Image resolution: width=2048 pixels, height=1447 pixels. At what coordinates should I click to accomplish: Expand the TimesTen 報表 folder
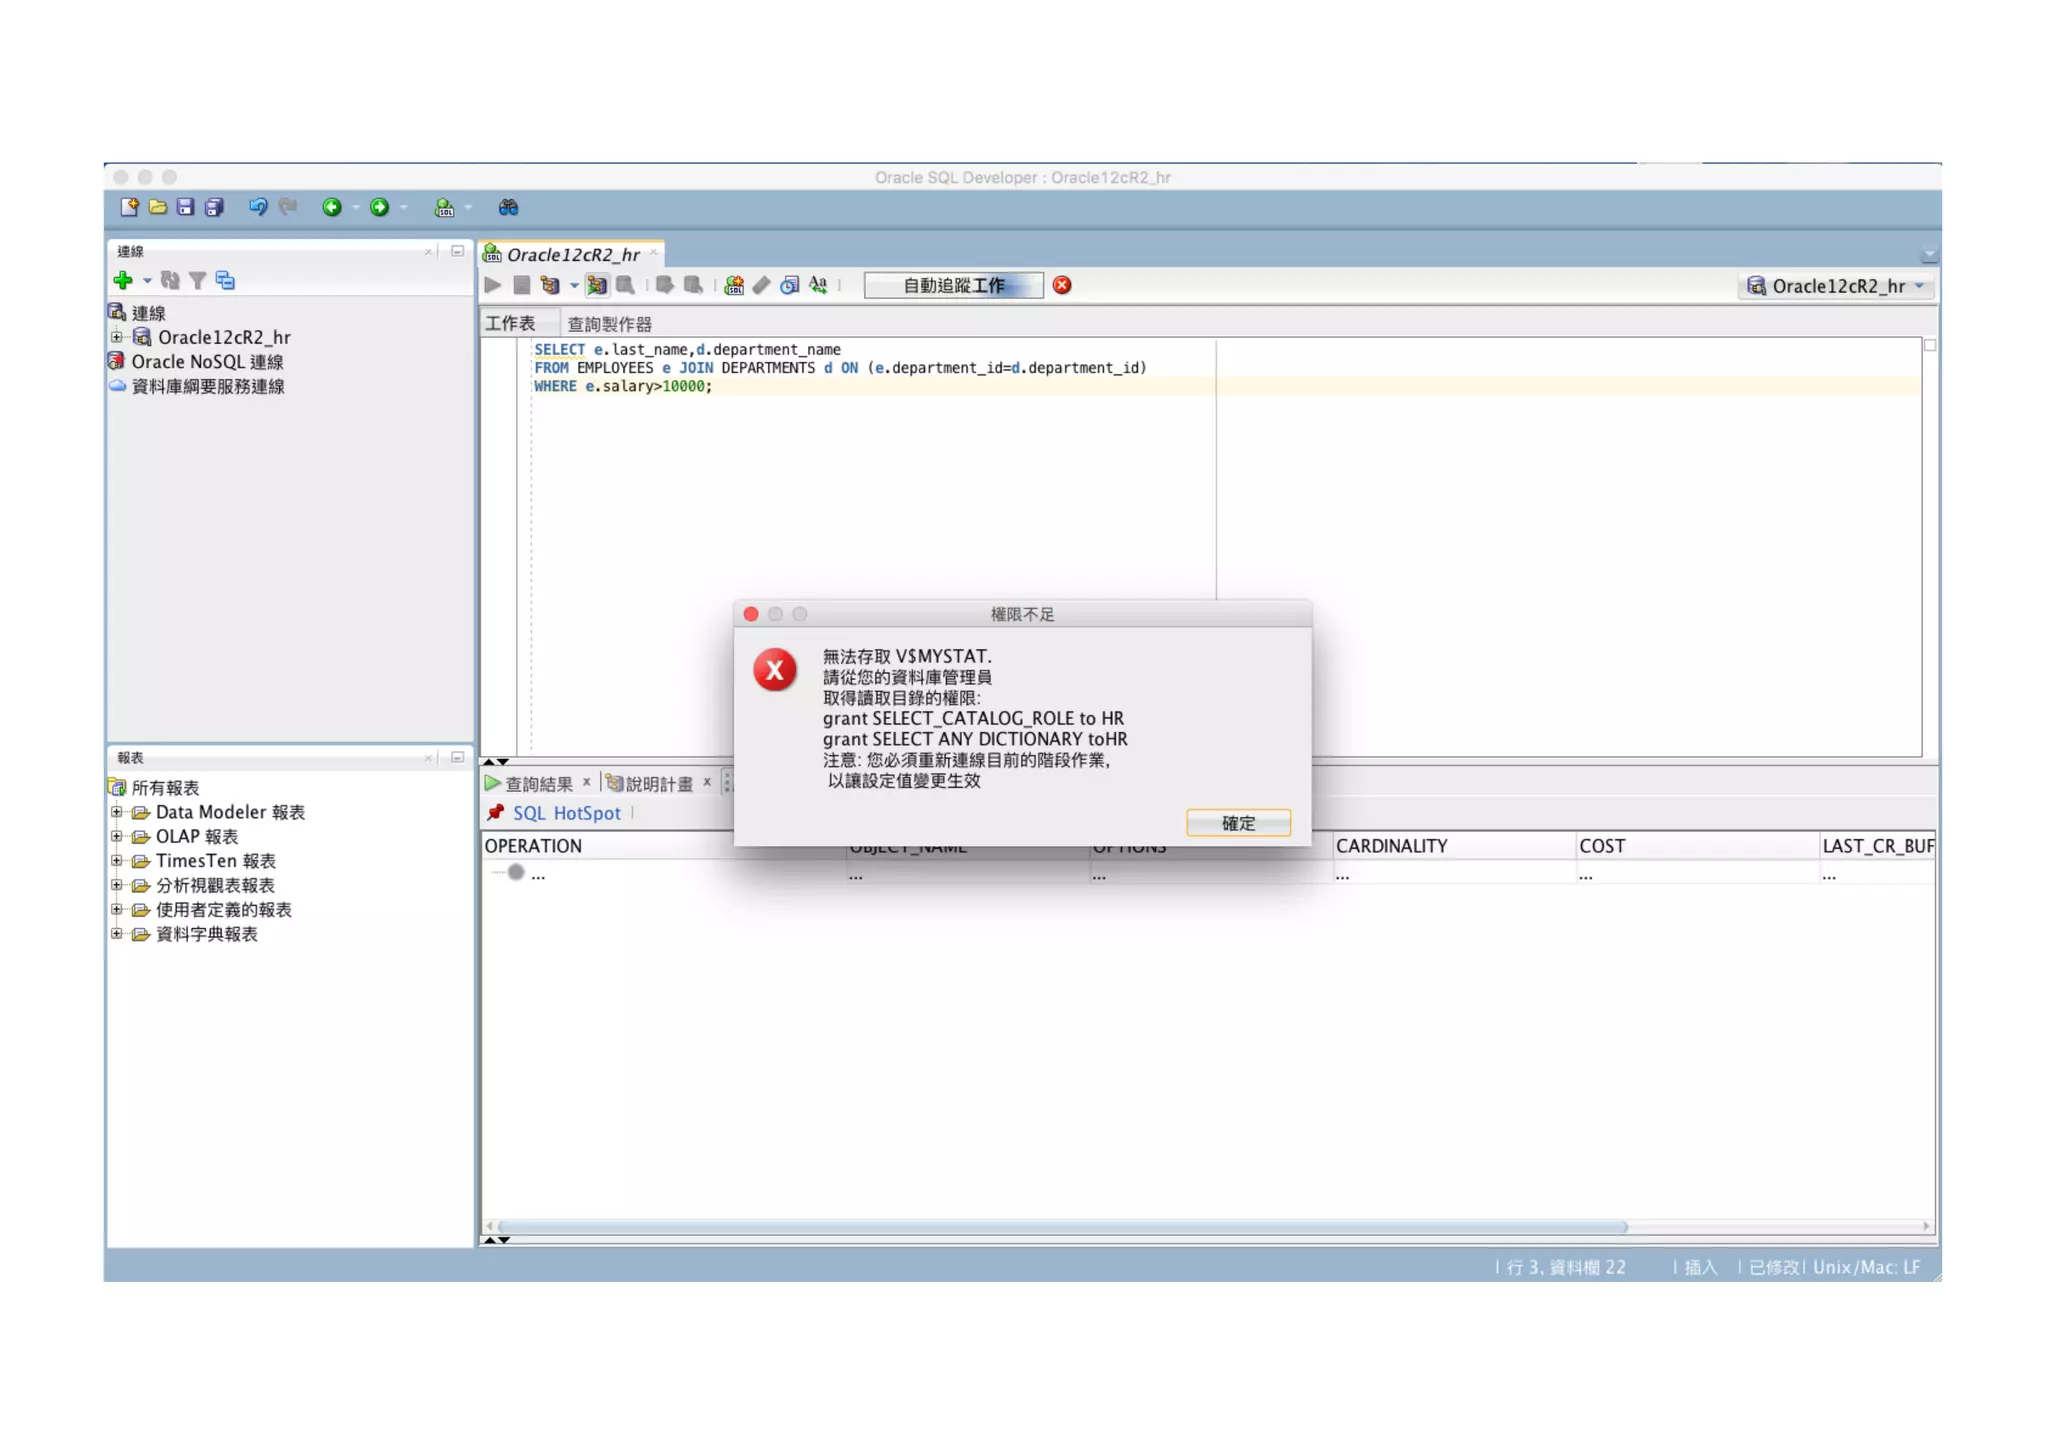pyautogui.click(x=116, y=860)
